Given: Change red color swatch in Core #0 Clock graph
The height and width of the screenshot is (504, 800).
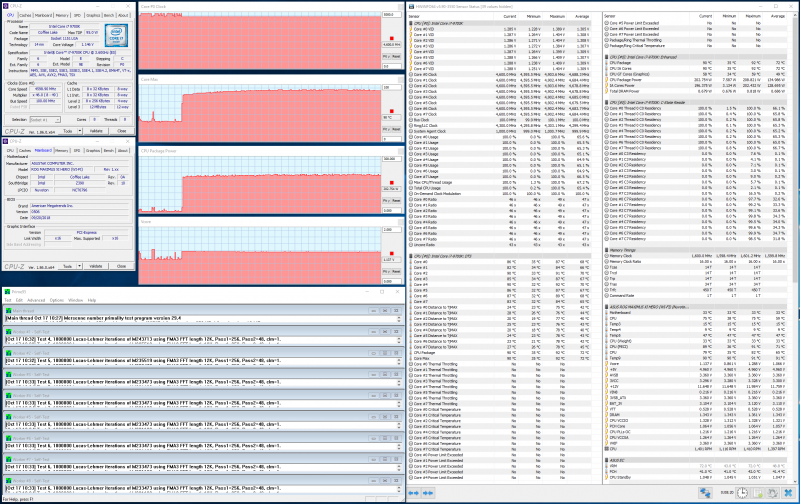Looking at the screenshot, I should click(392, 38).
